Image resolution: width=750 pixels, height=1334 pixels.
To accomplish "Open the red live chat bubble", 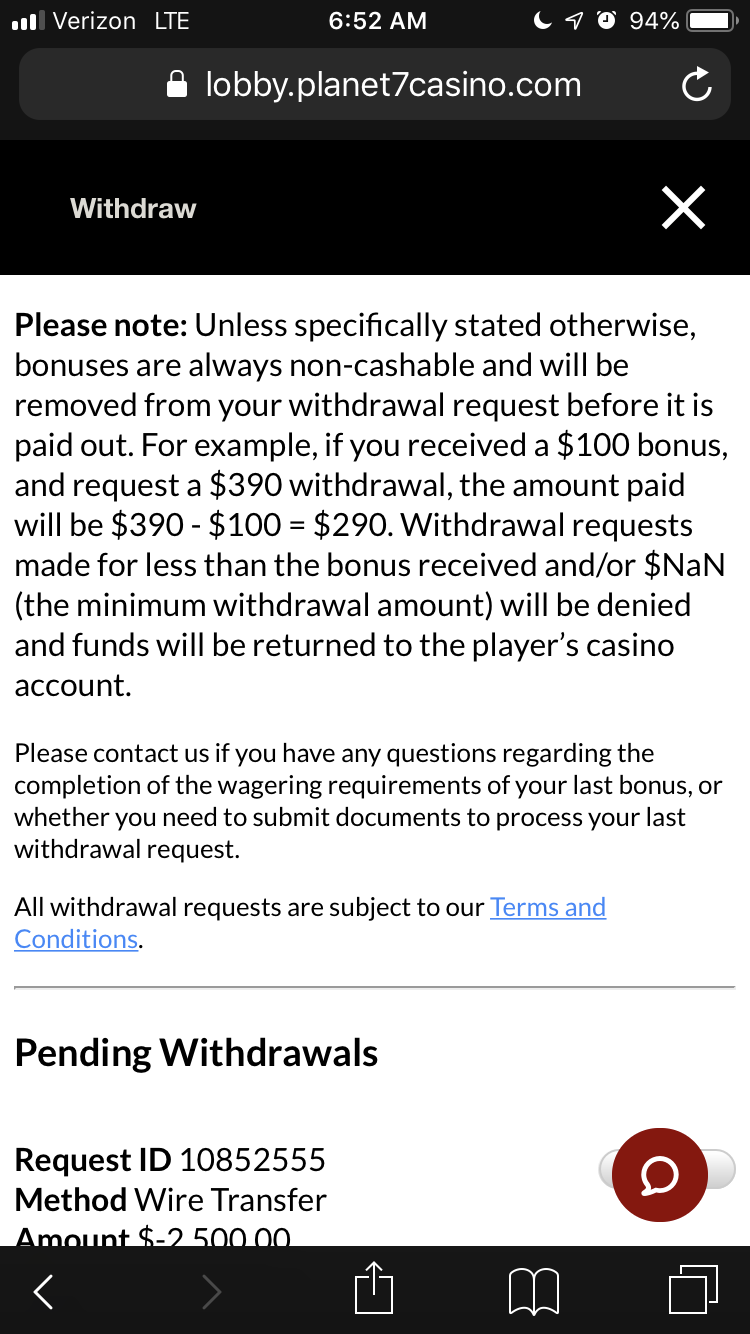I will tap(660, 1176).
